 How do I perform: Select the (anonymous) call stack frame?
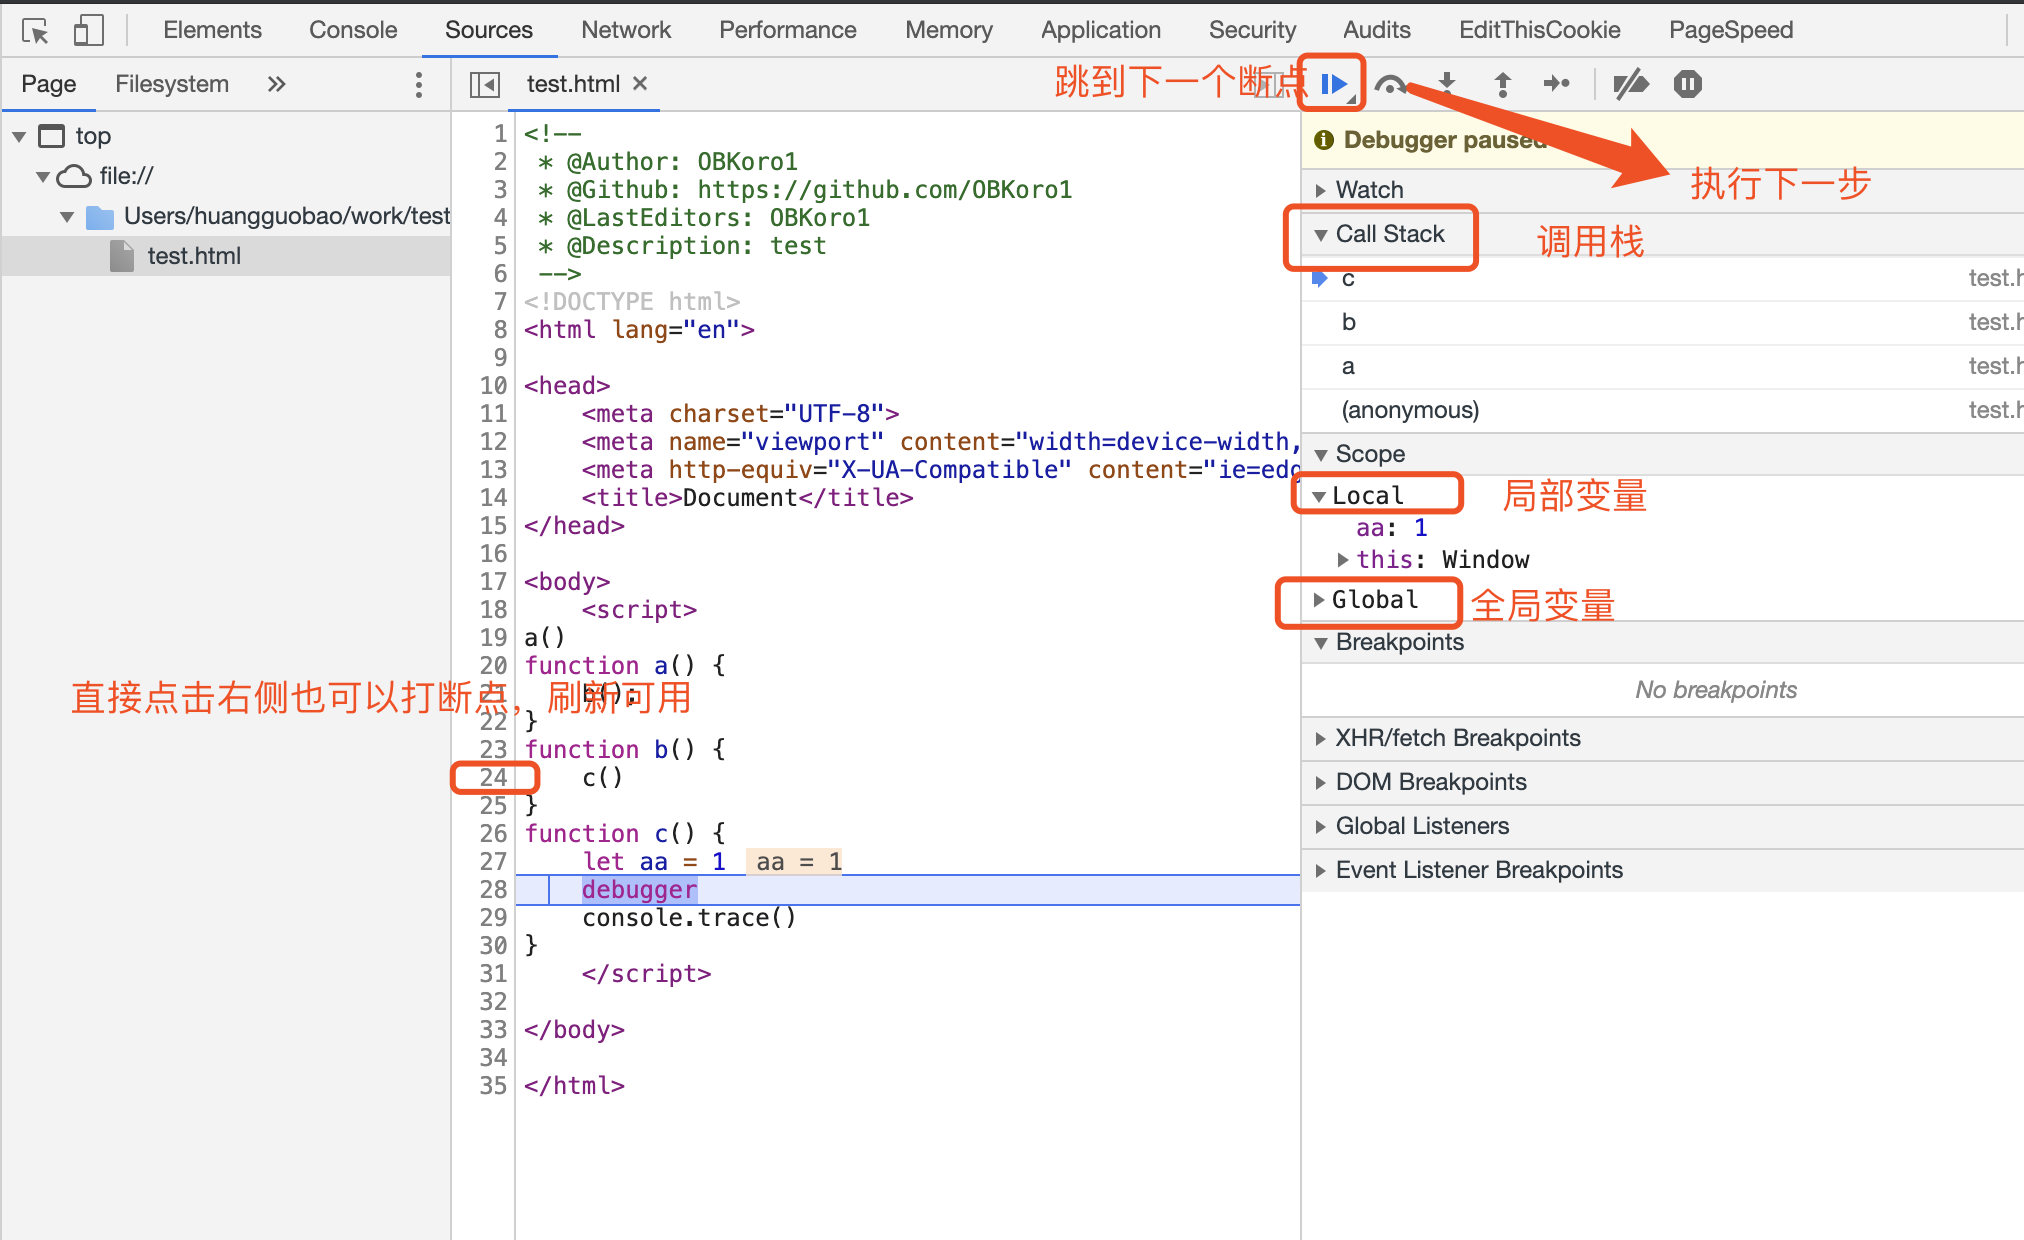pos(1663,411)
